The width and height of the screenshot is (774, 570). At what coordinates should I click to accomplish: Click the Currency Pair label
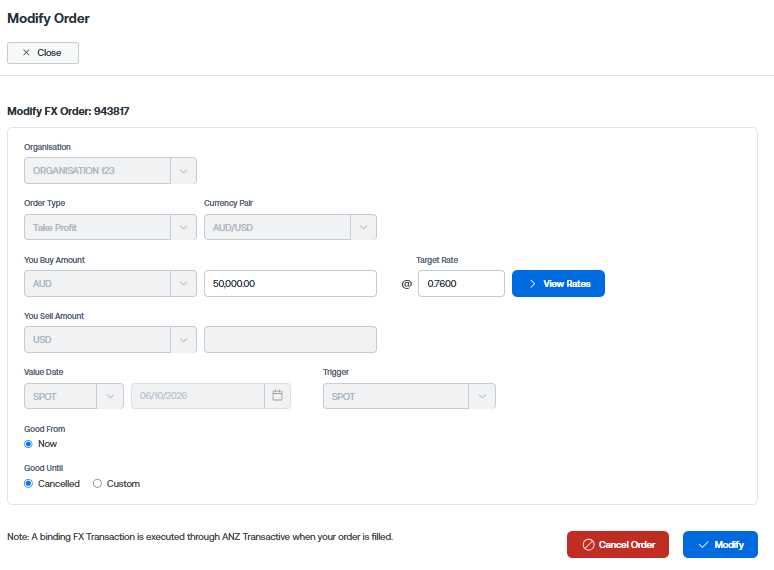[x=229, y=203]
